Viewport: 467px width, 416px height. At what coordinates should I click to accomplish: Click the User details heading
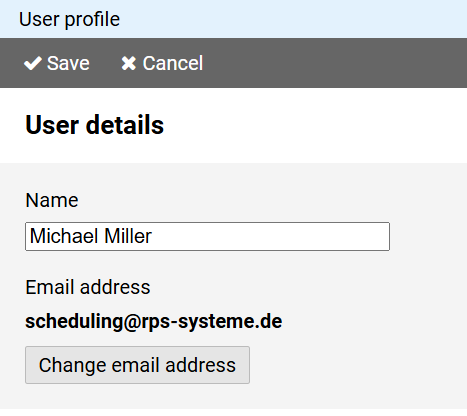click(95, 125)
